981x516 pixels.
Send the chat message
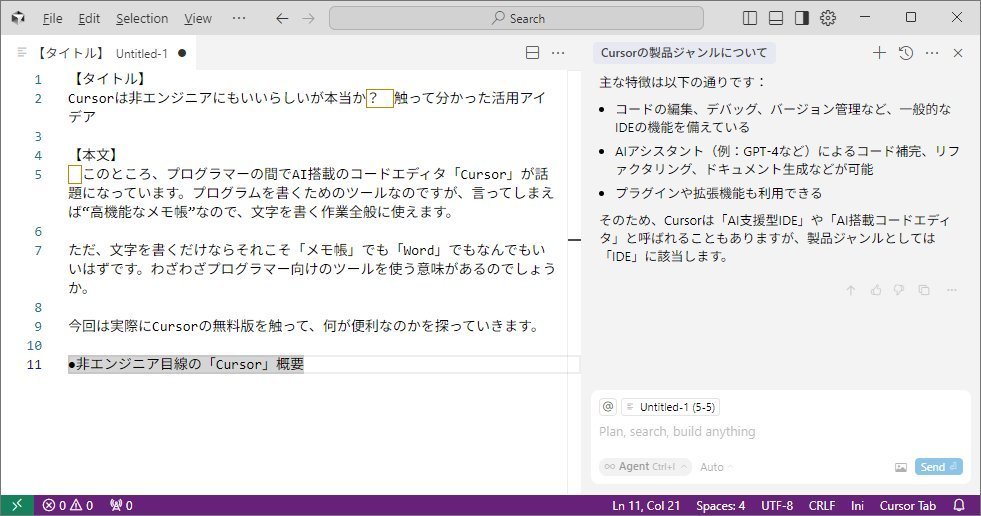(x=938, y=467)
